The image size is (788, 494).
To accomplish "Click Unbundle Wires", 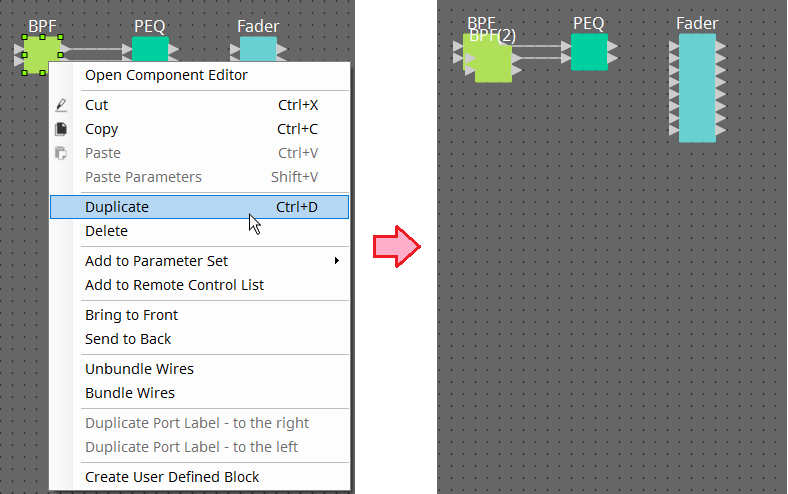I will (x=139, y=369).
